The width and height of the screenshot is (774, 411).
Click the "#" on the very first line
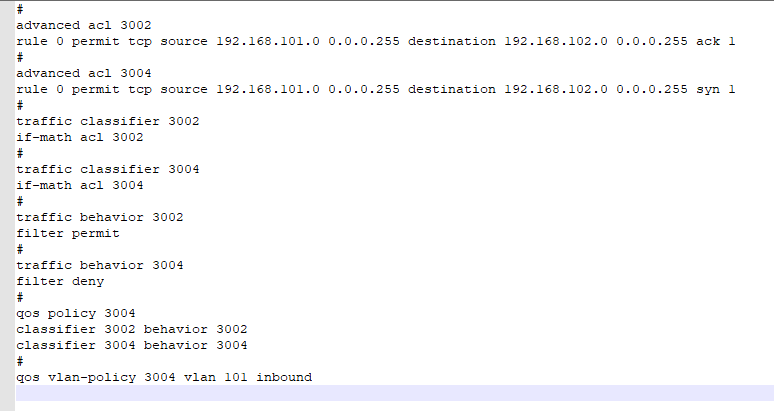click(x=20, y=8)
